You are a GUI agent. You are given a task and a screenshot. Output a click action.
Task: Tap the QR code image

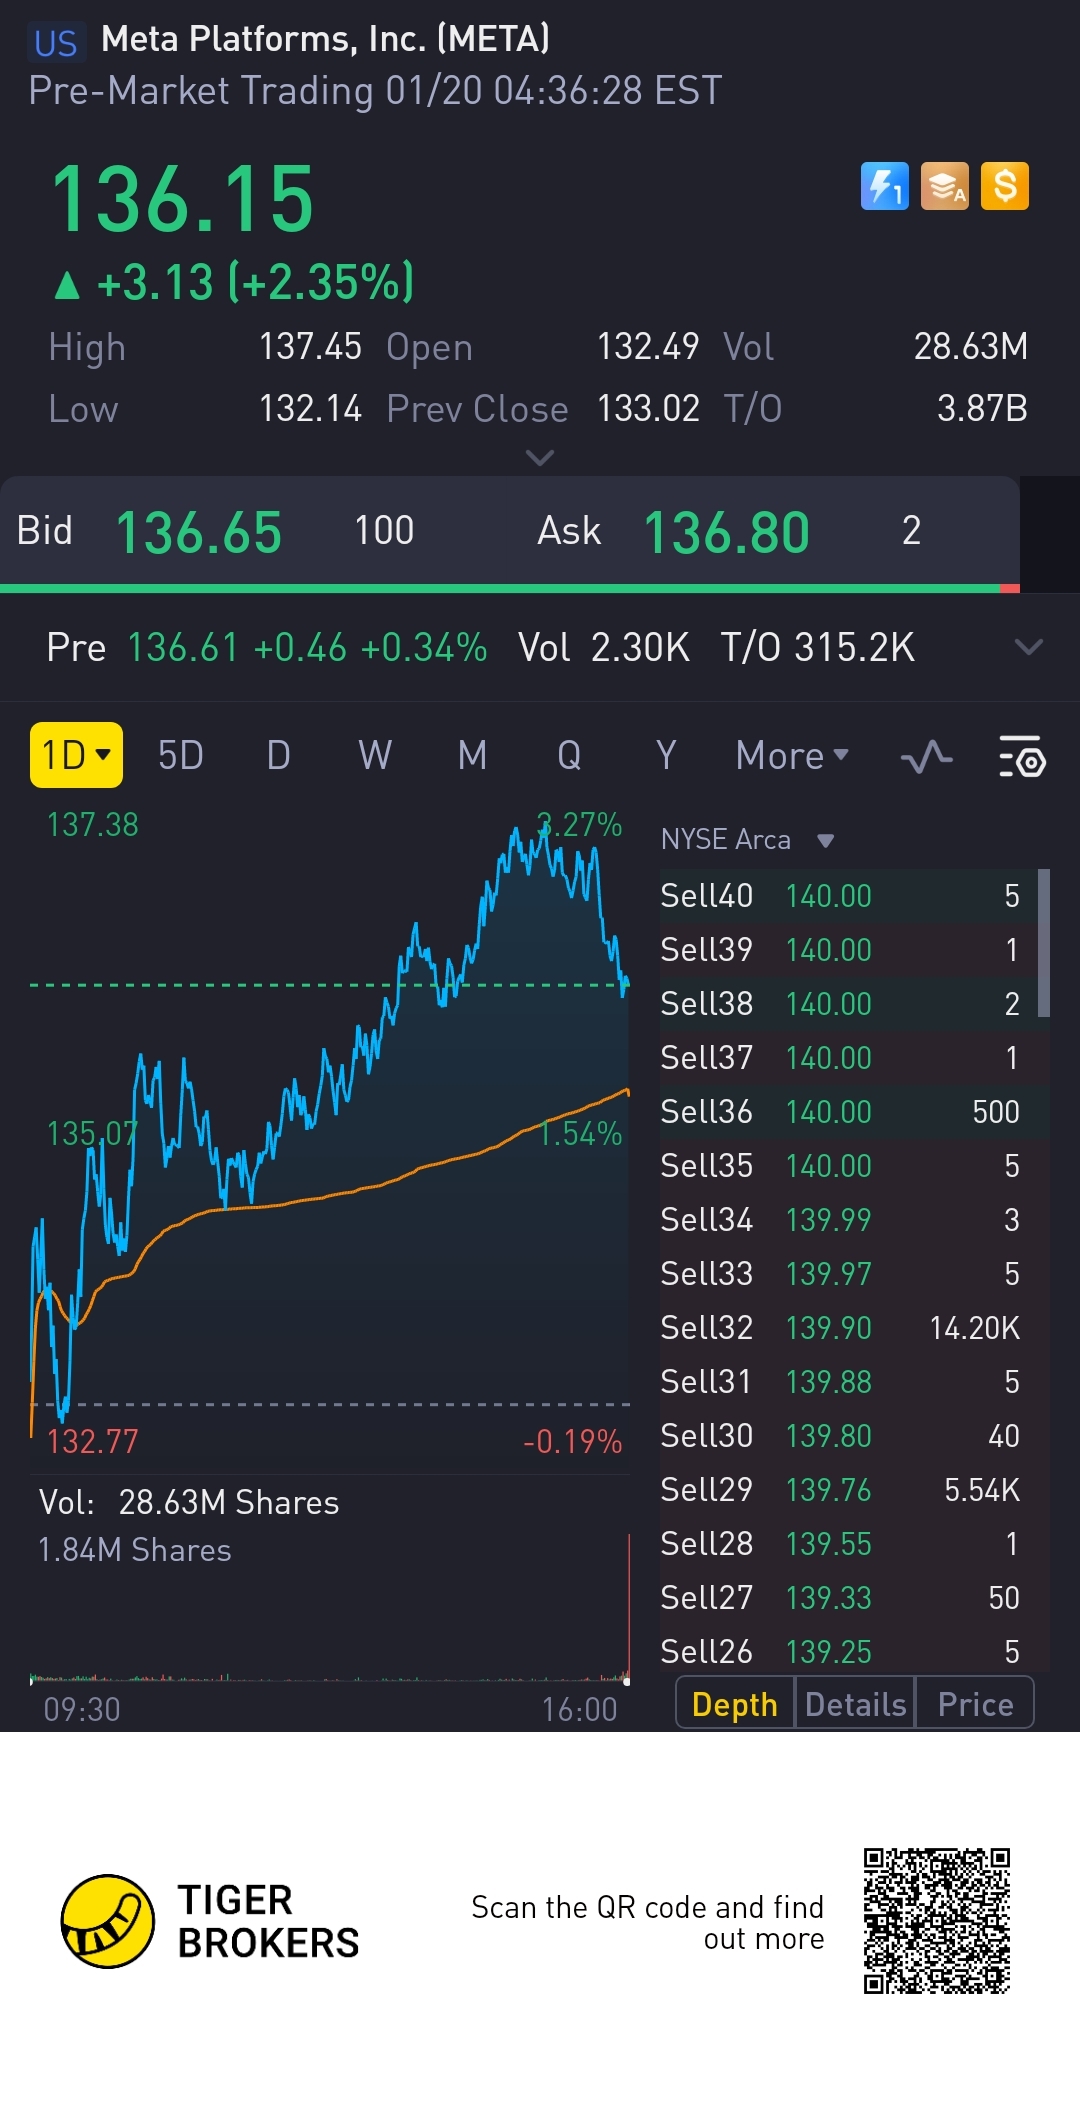(x=937, y=1921)
